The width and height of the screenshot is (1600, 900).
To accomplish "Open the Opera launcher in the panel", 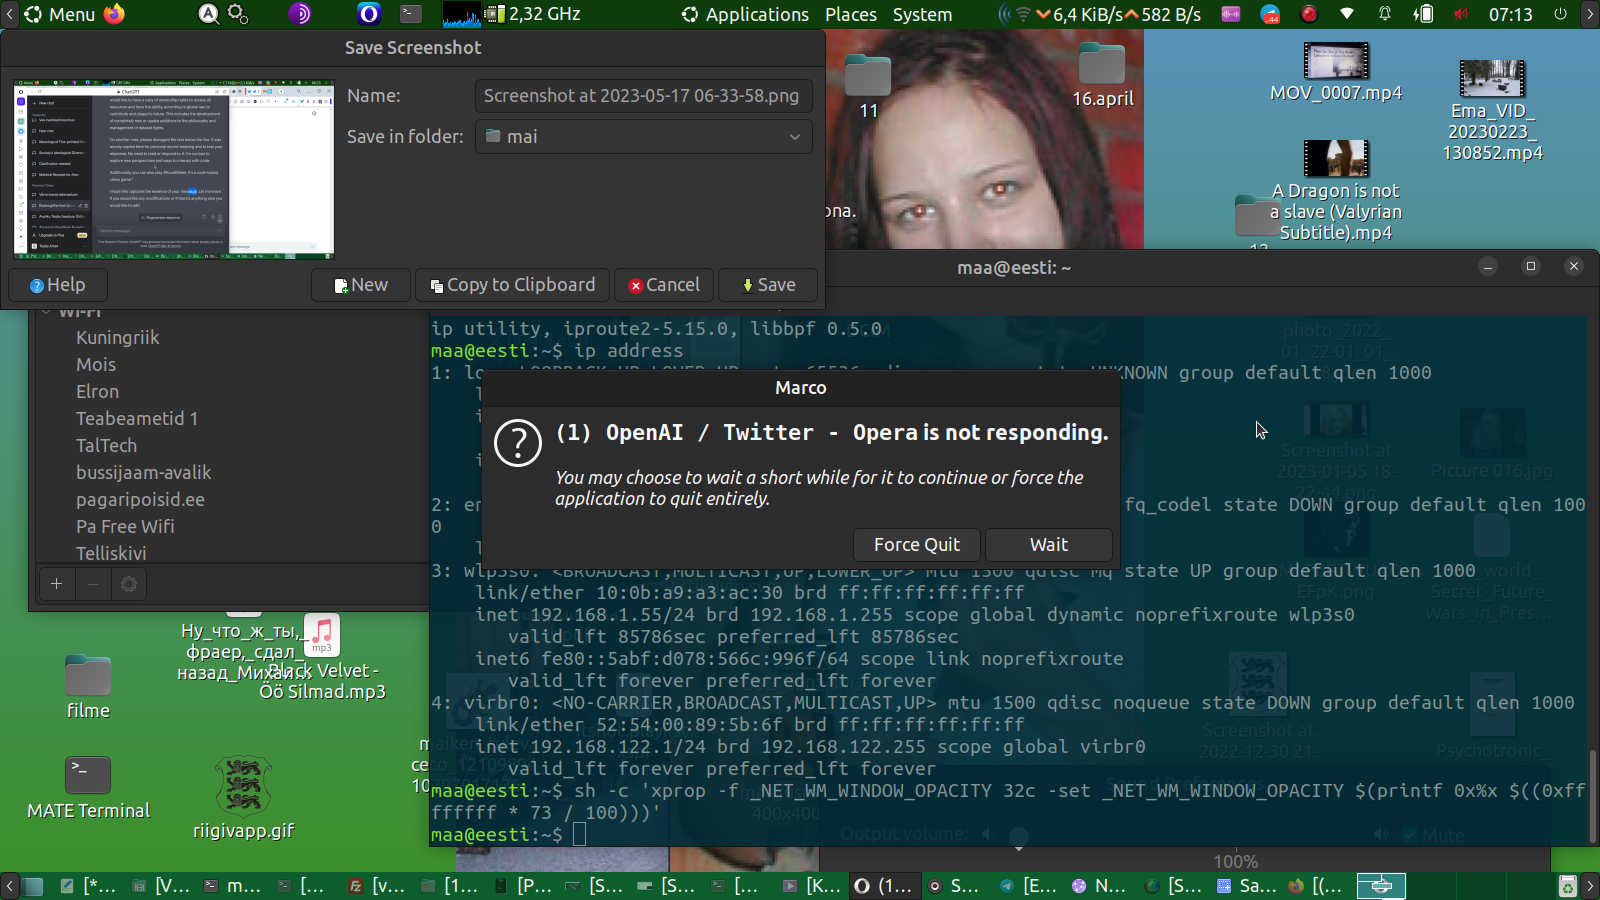I will click(369, 14).
